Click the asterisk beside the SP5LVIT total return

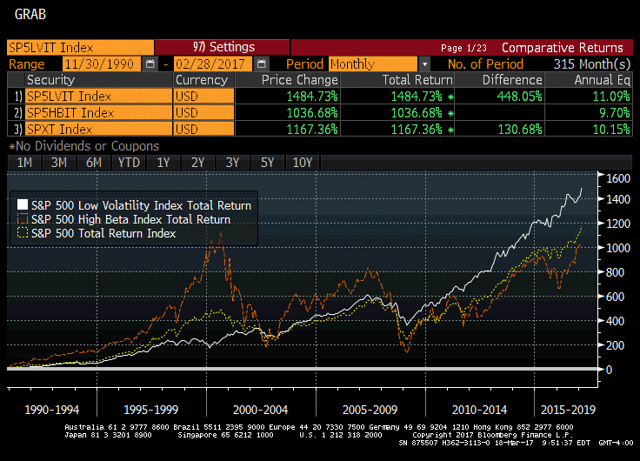click(450, 97)
